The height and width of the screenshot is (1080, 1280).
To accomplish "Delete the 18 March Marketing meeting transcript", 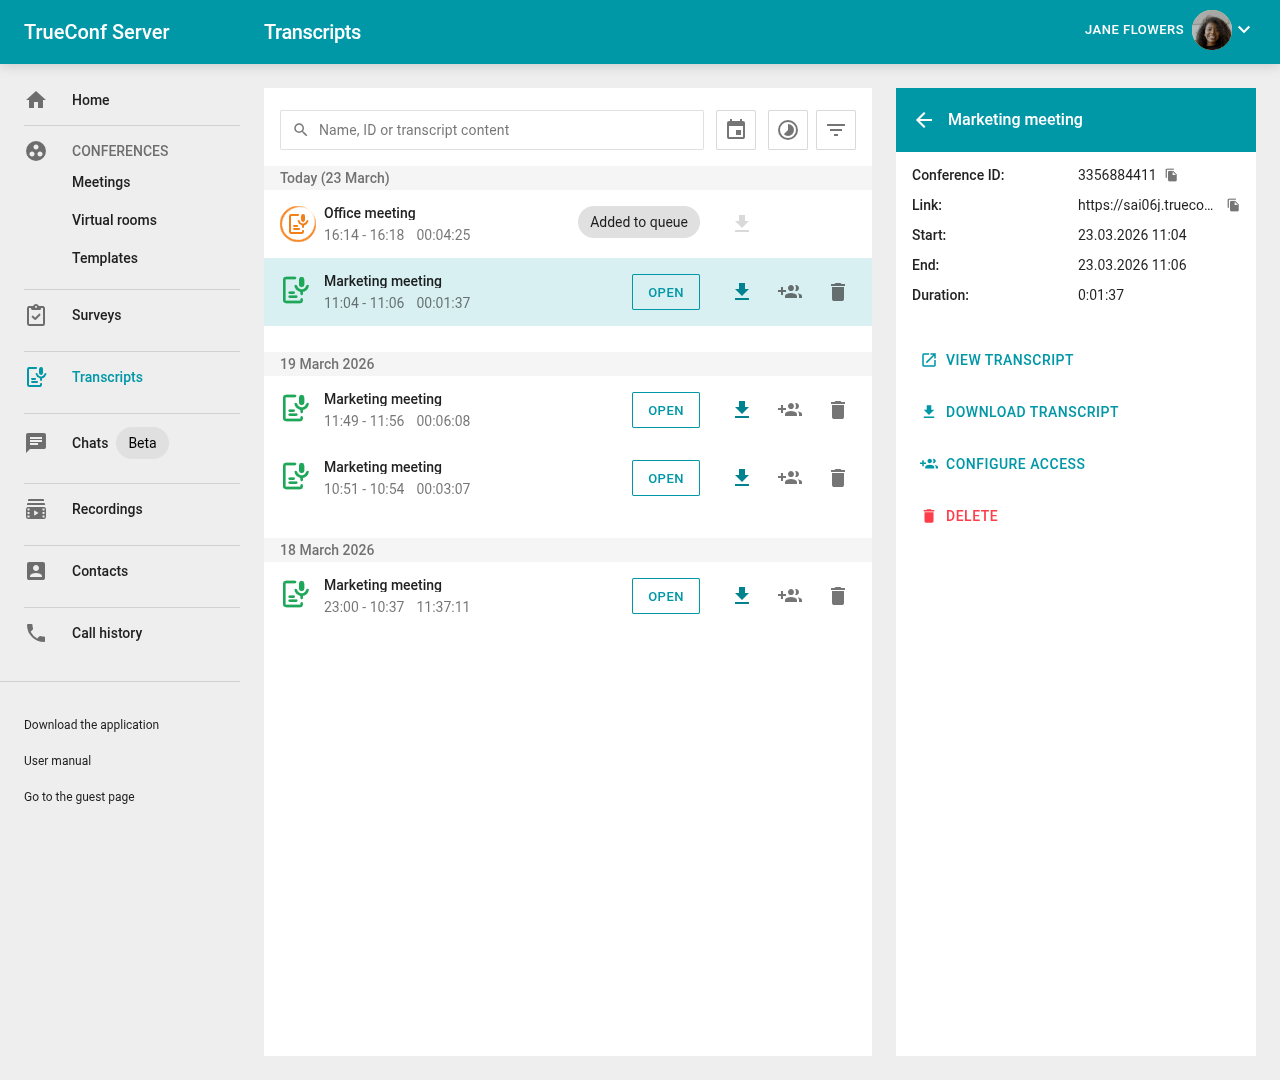I will tap(838, 596).
